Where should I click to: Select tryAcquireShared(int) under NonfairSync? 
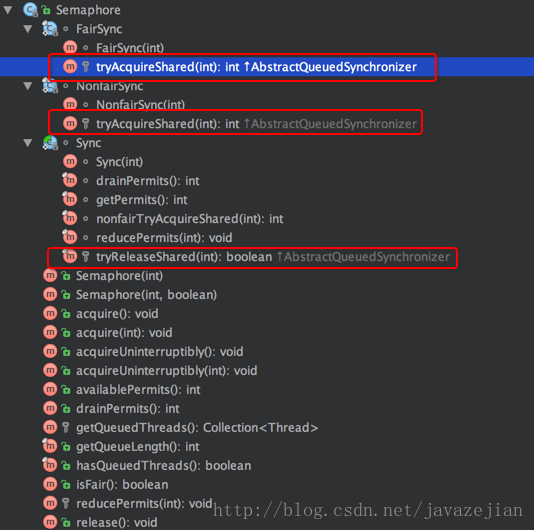pyautogui.click(x=256, y=124)
